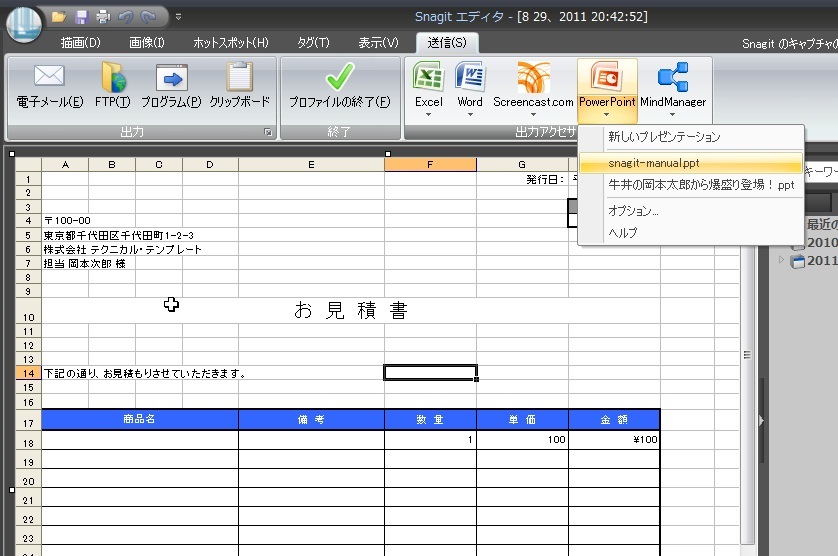The height and width of the screenshot is (556, 838).
Task: Send capture to Word icon
Action: pos(470,76)
